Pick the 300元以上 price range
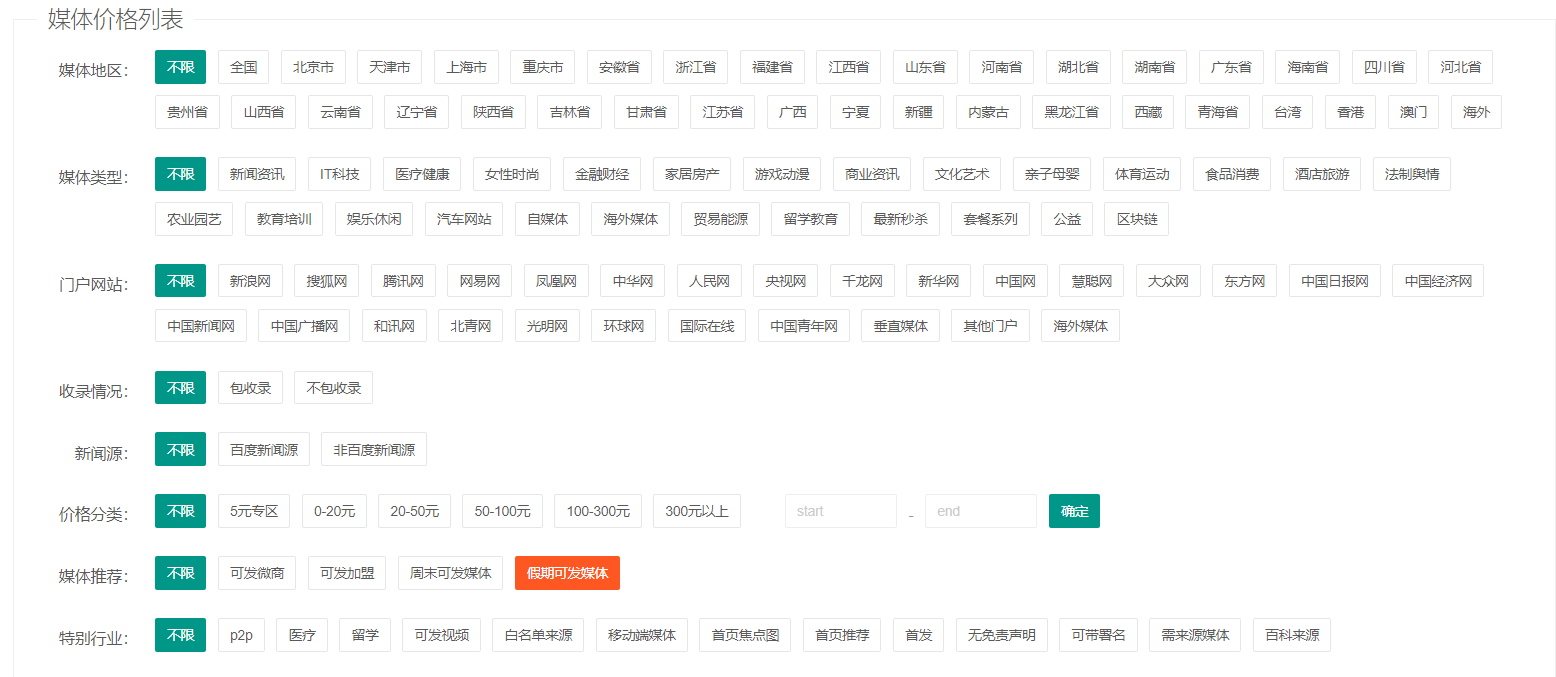Viewport: 1556px width, 677px height. click(x=697, y=511)
